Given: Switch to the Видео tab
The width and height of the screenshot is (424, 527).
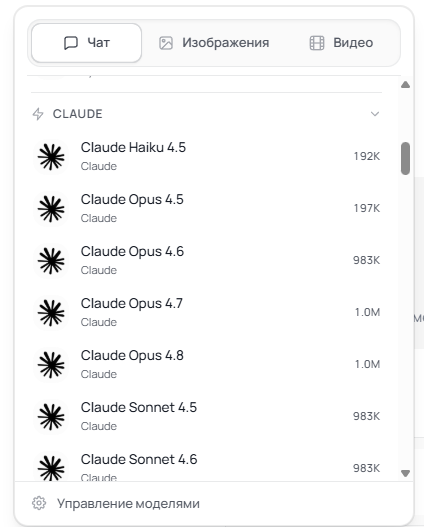Looking at the screenshot, I should [341, 43].
